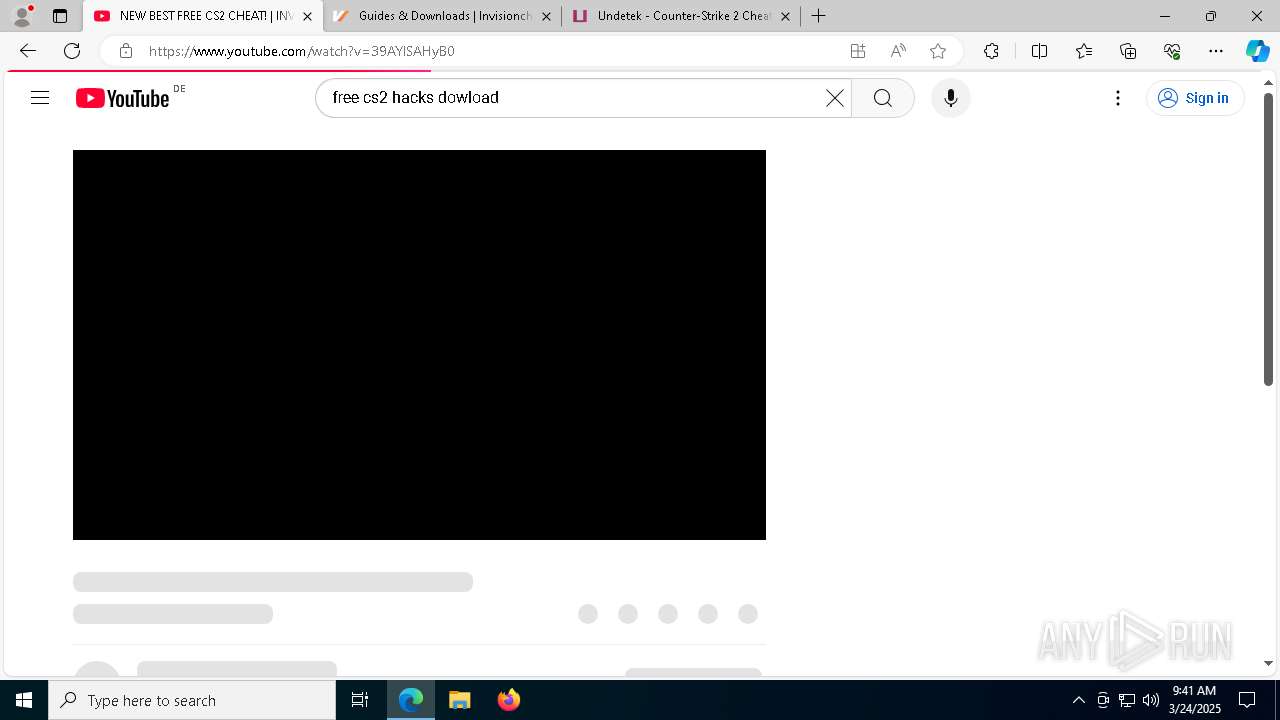Viewport: 1280px width, 720px height.
Task: Open network status tray icon
Action: point(1127,700)
